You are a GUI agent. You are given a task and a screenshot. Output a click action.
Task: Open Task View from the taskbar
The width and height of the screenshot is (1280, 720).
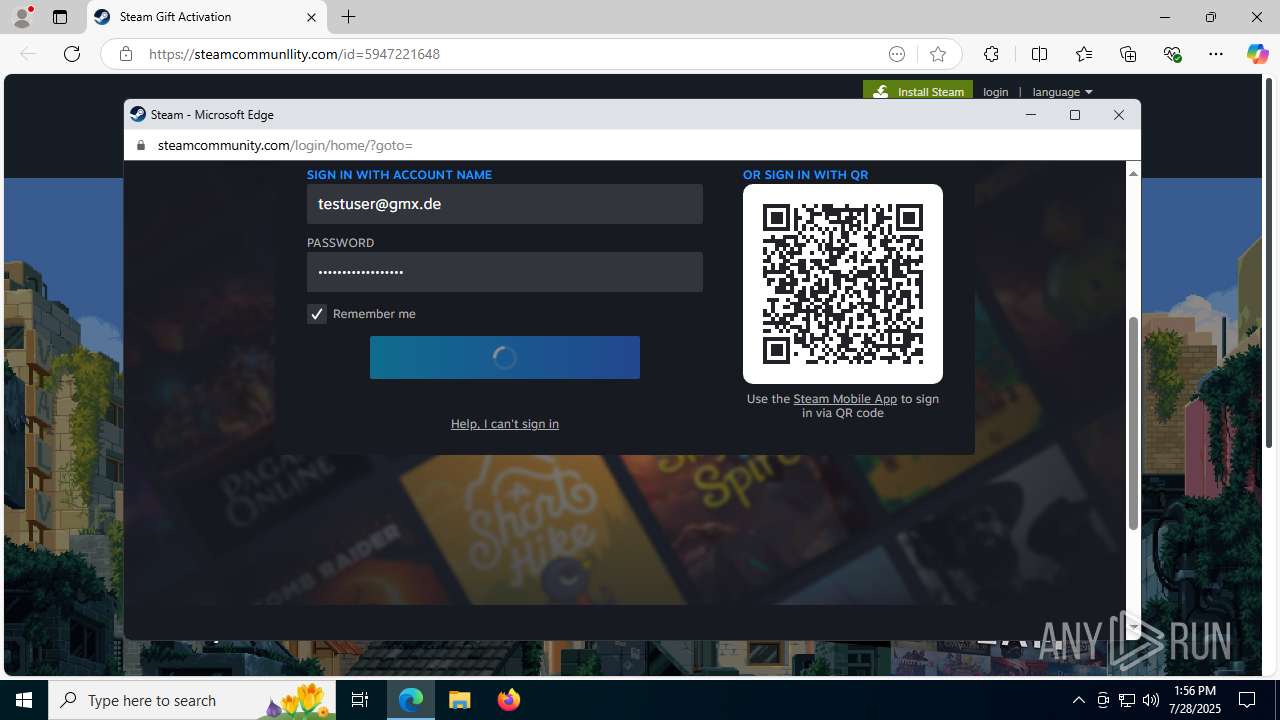(361, 700)
